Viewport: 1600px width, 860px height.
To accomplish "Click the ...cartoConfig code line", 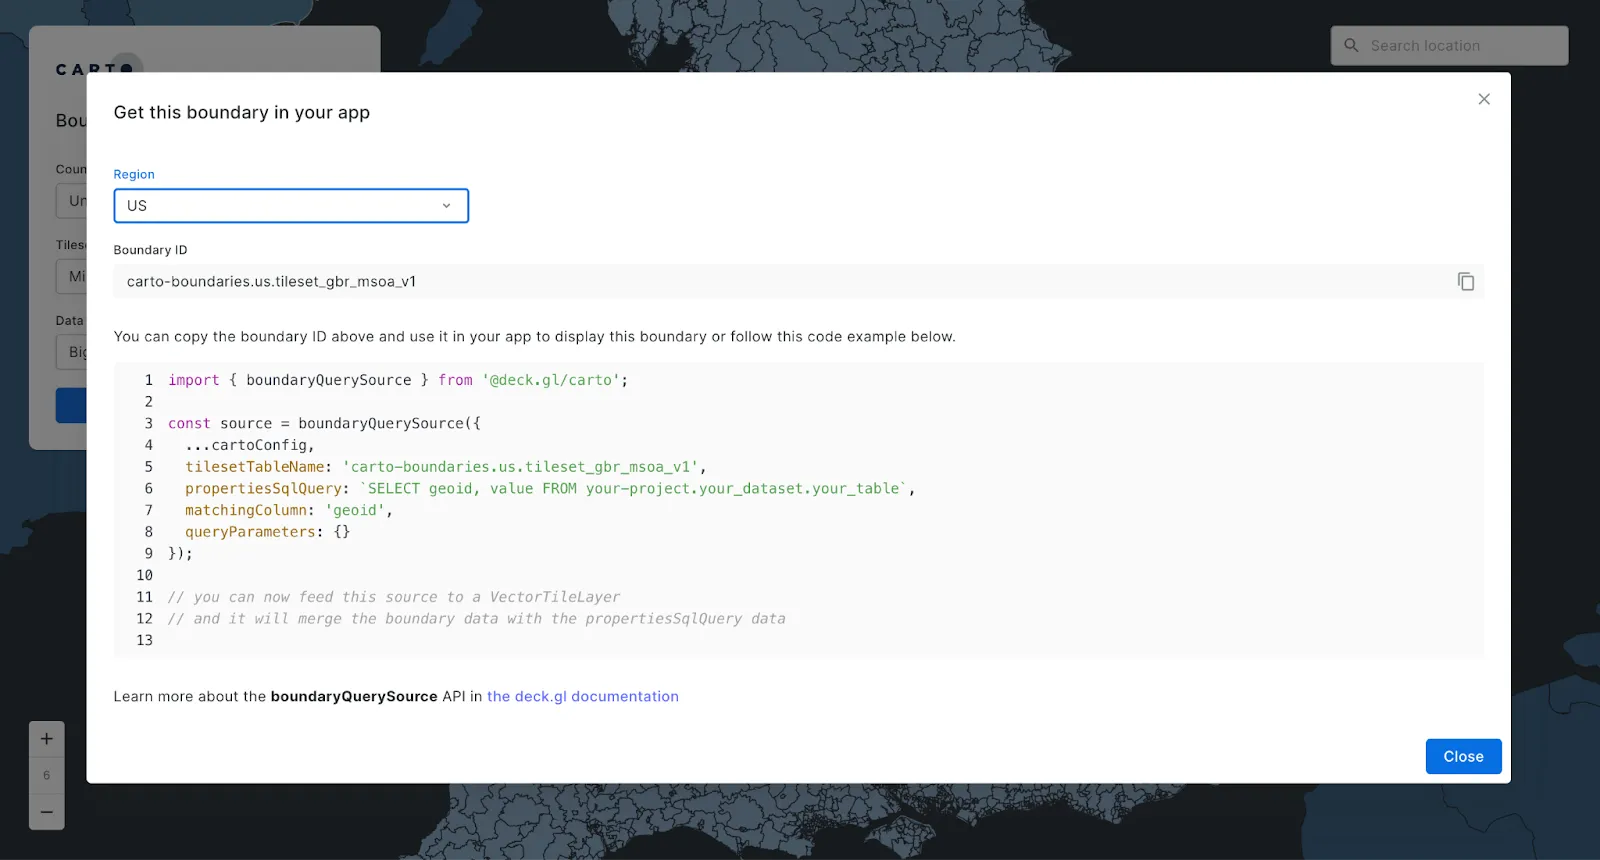I will (250, 446).
